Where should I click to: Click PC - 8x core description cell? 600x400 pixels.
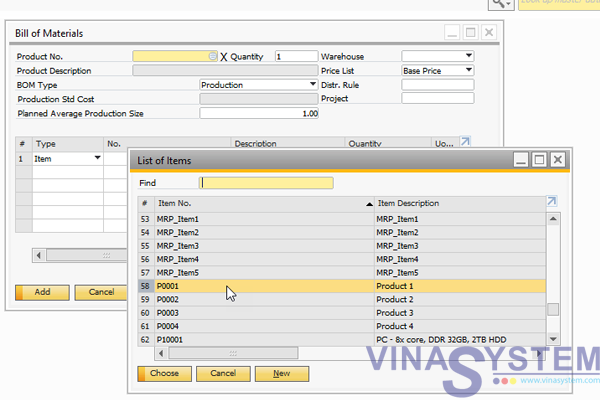pyautogui.click(x=460, y=340)
